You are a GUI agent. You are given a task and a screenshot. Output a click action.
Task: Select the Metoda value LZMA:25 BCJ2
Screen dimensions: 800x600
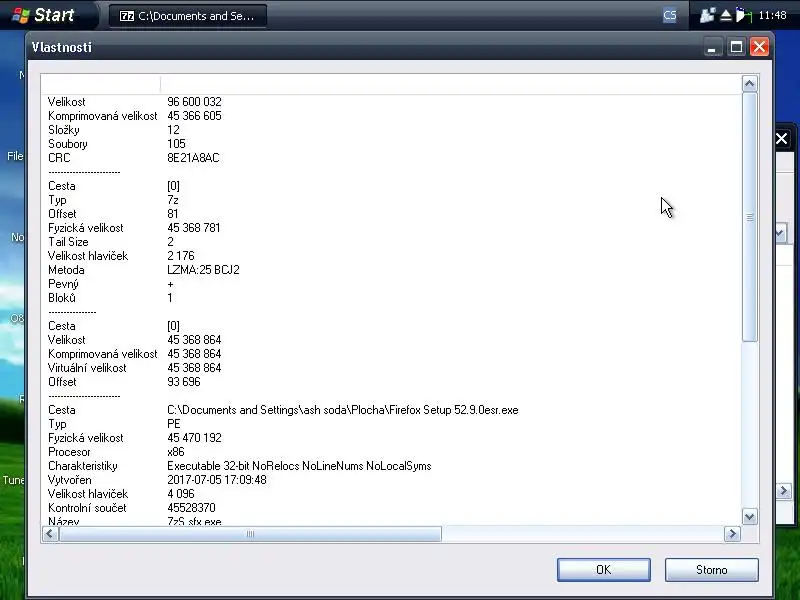pos(203,270)
